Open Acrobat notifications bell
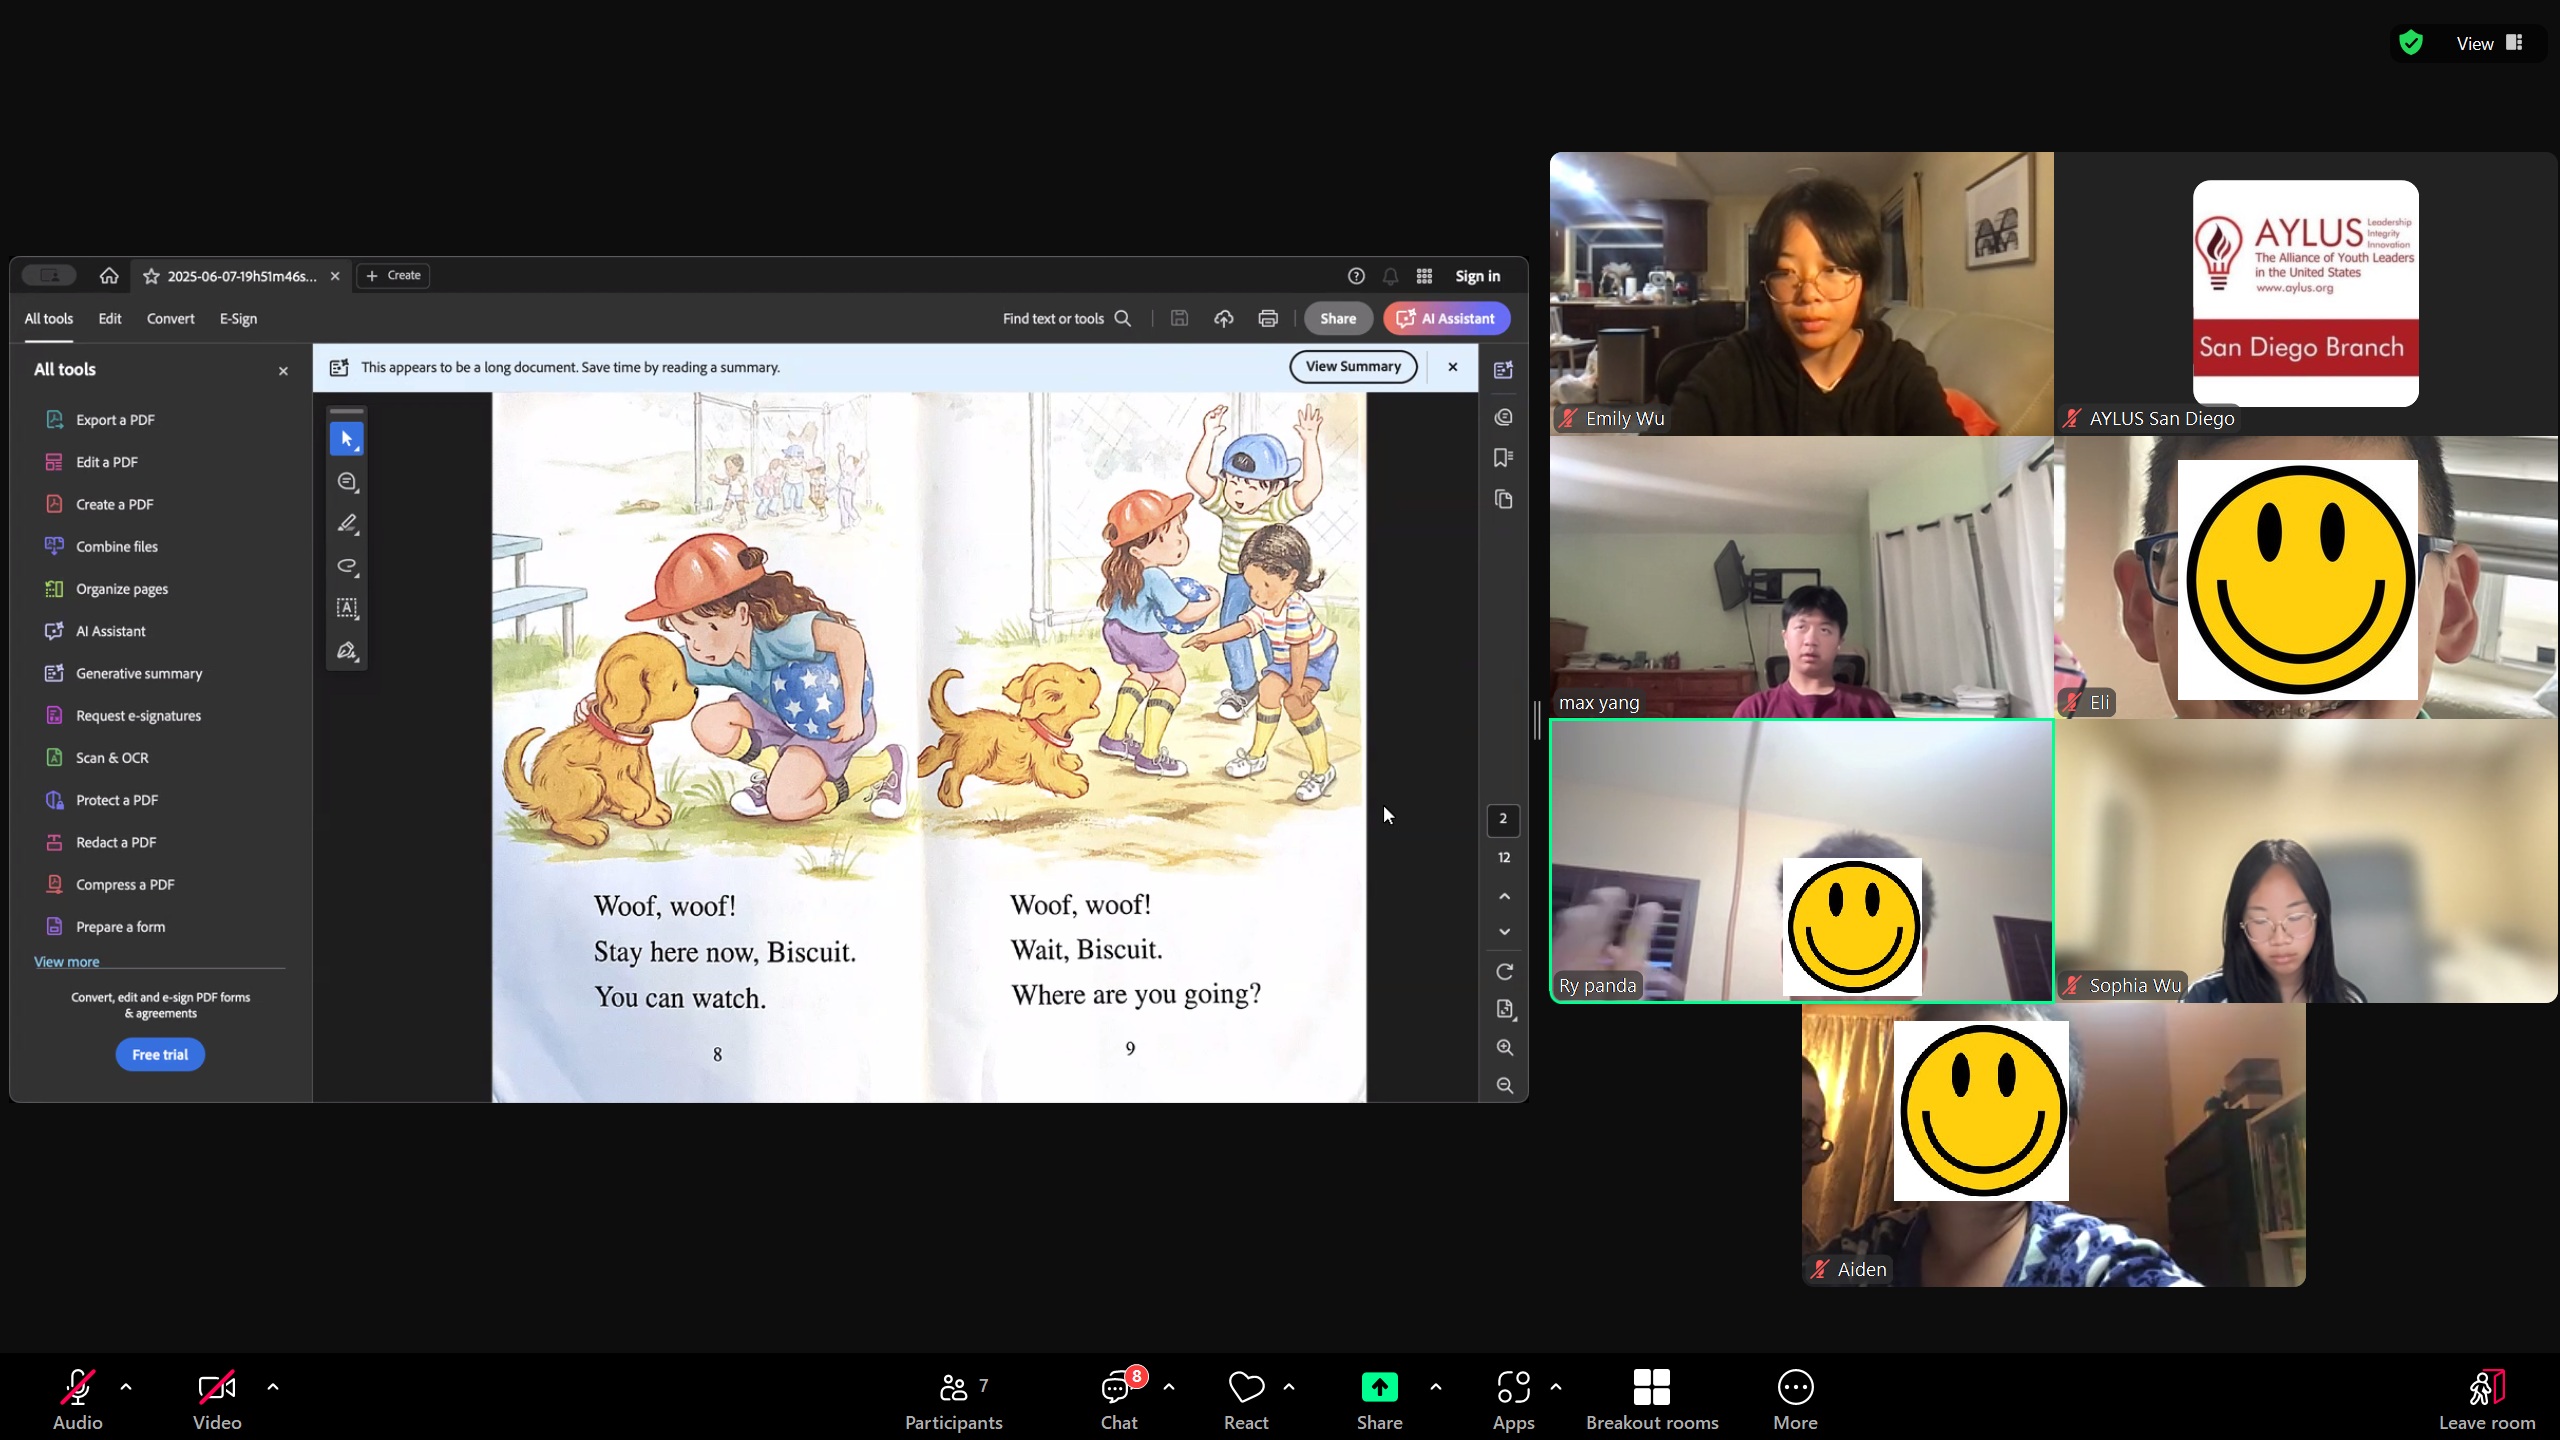The height and width of the screenshot is (1440, 2560). tap(1390, 276)
